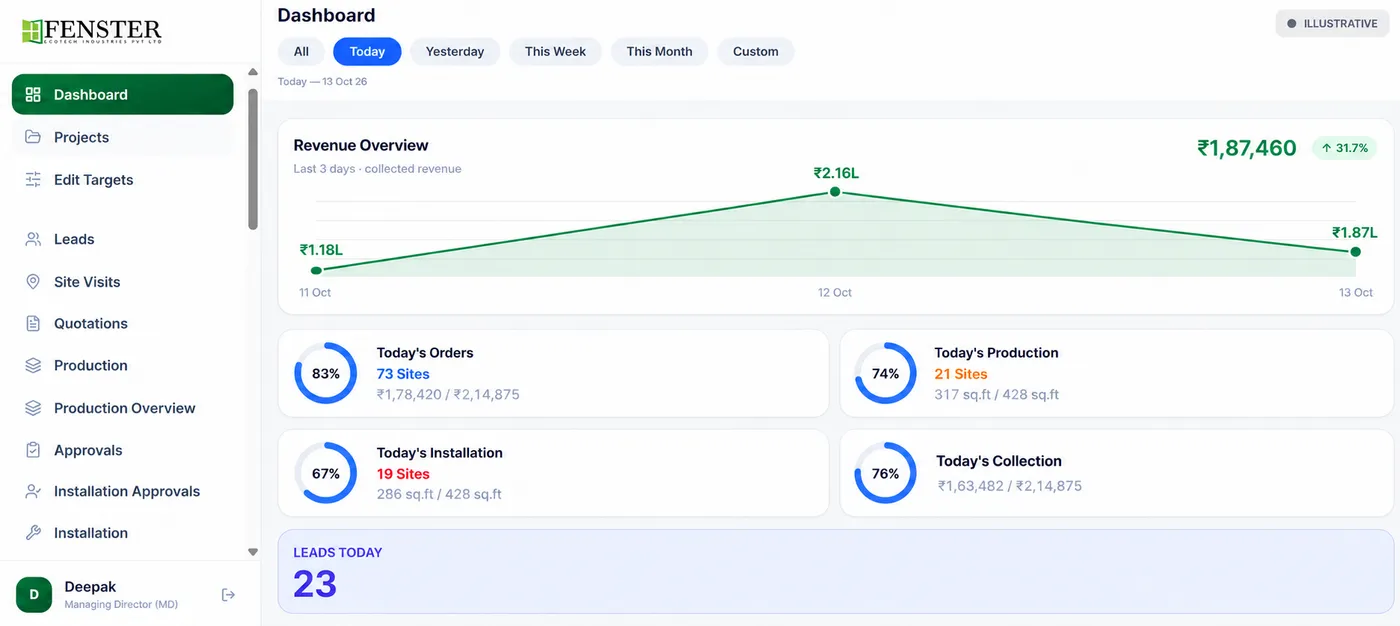Click the Approvals clipboard icon
The image size is (1400, 626).
pyautogui.click(x=33, y=450)
